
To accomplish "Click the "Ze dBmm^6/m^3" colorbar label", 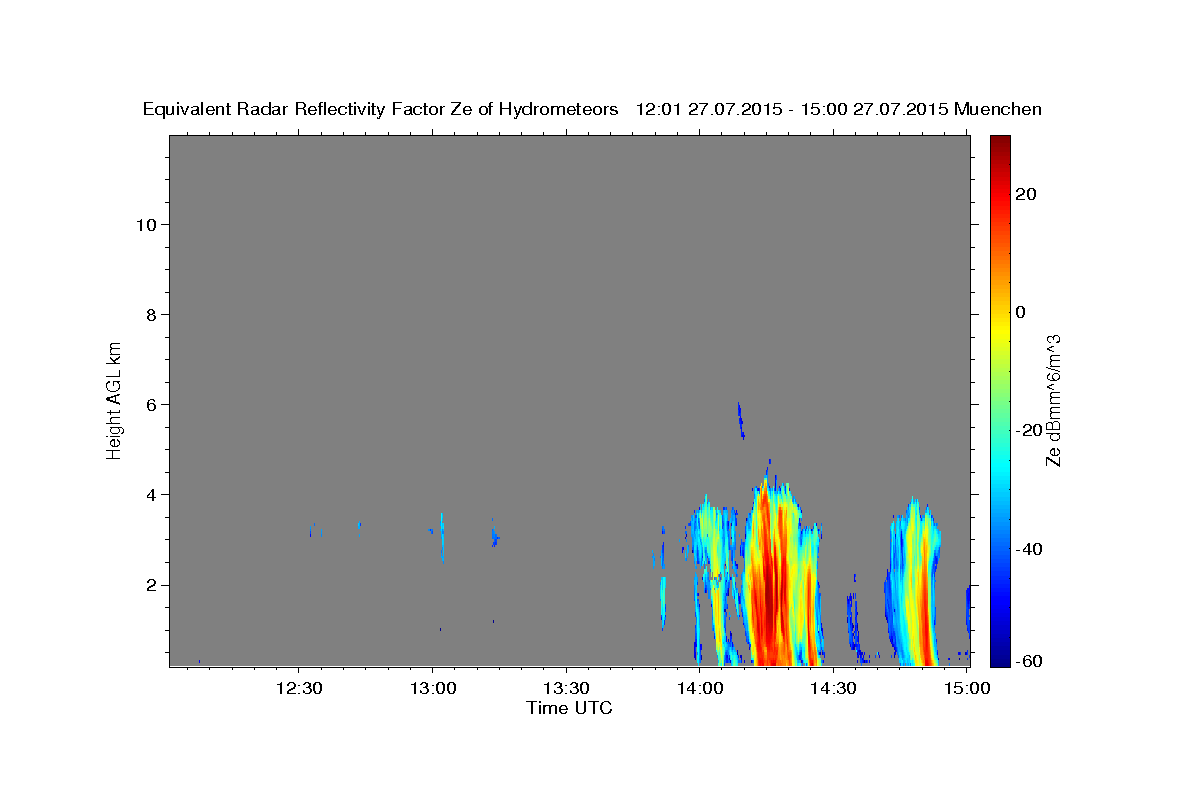I will [x=1052, y=400].
